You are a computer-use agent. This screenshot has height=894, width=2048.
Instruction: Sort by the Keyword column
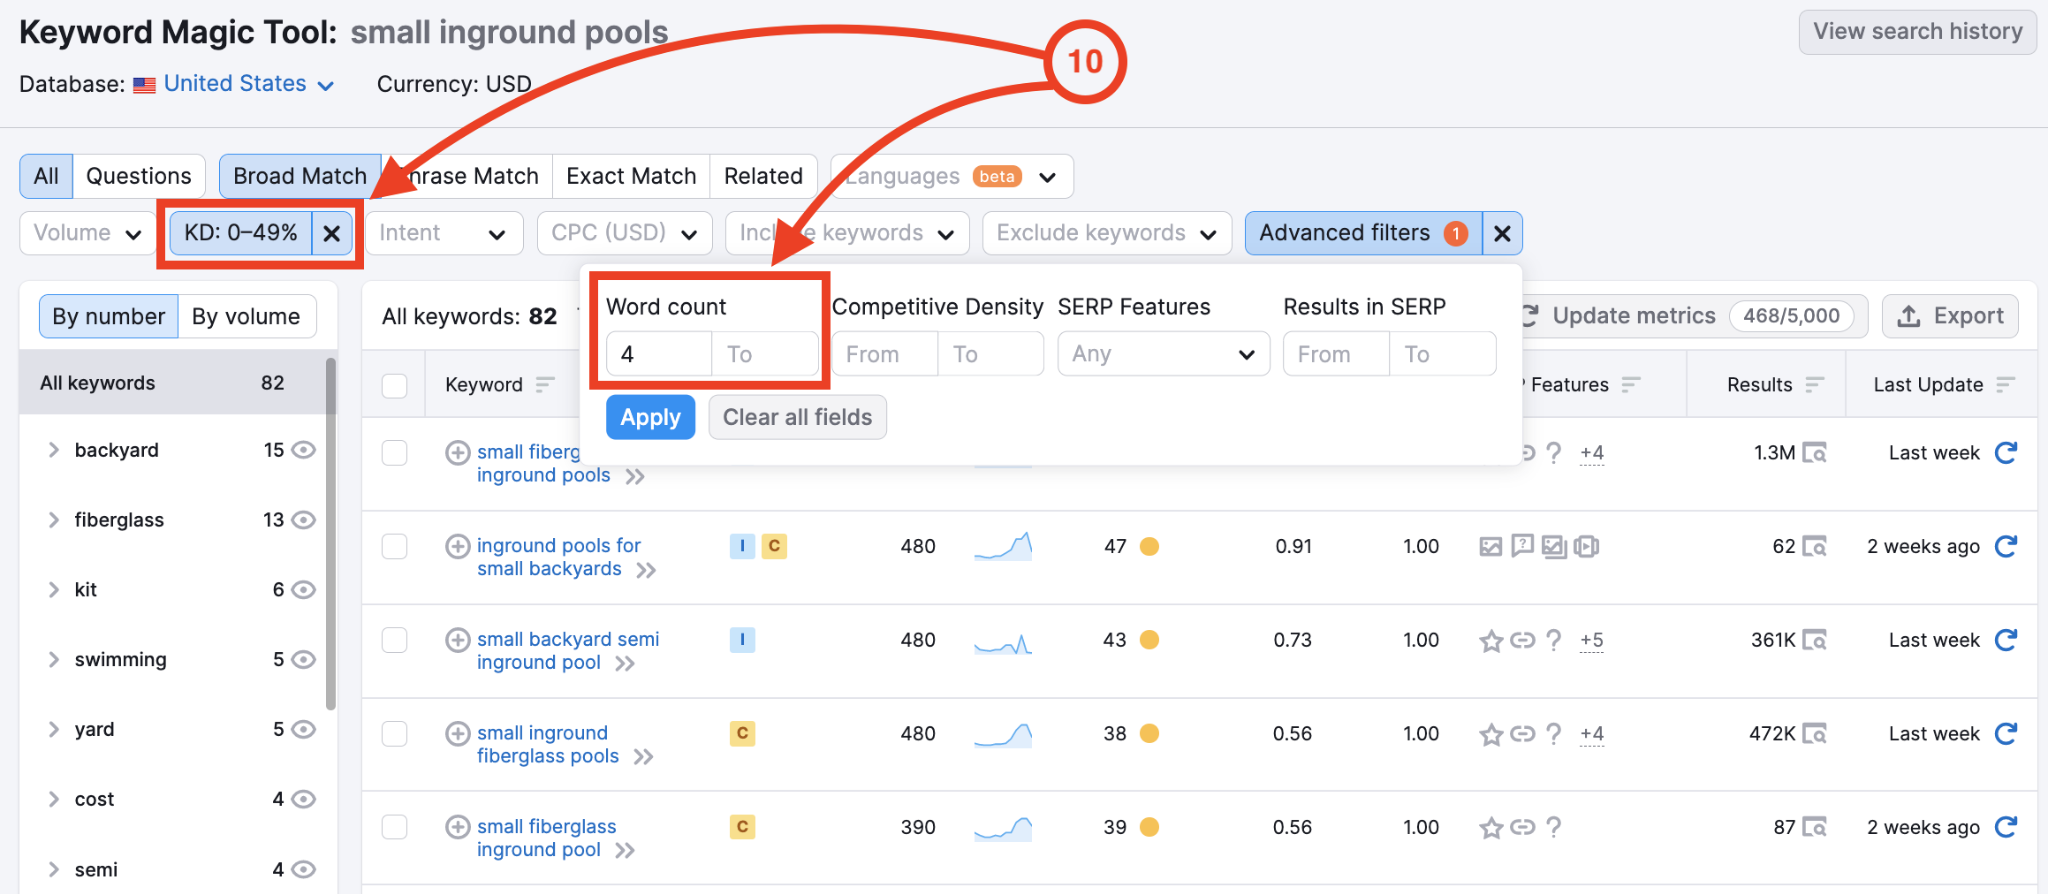545,385
